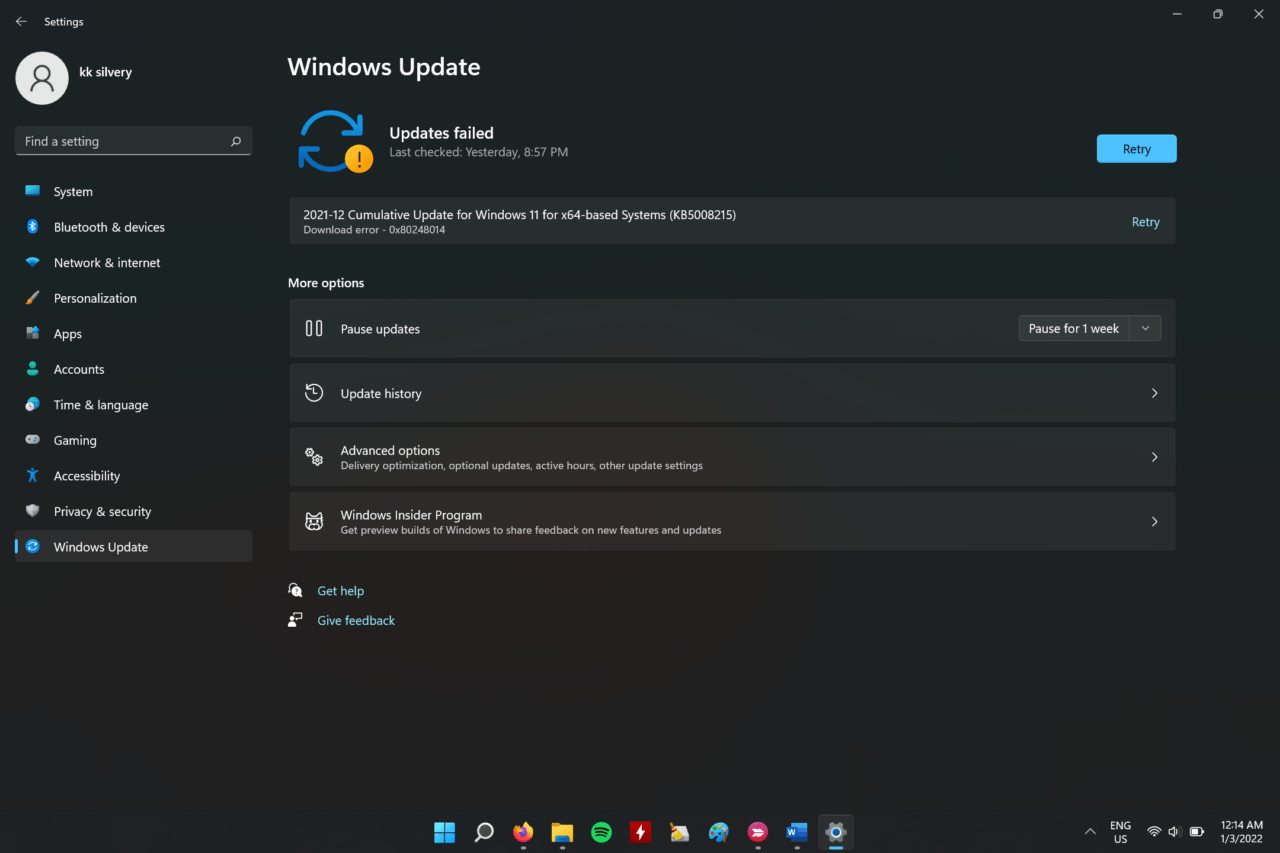Click the pause bars icon beside Pause updates
Screen dimensions: 1280x853
[314, 328]
